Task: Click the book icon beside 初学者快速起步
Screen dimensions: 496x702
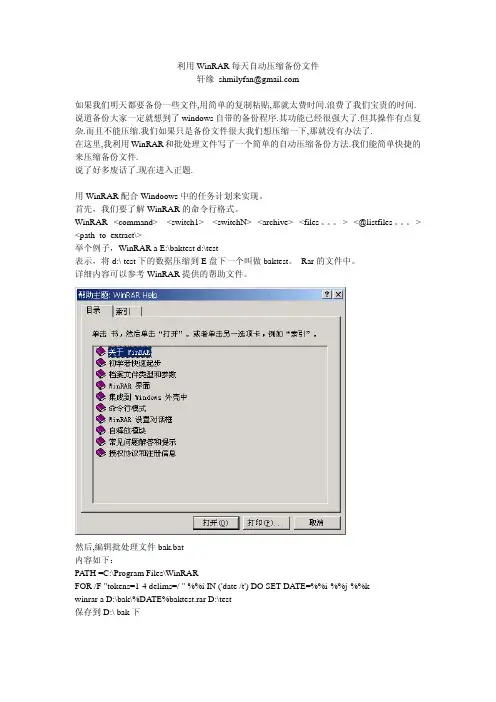Action: coord(101,363)
